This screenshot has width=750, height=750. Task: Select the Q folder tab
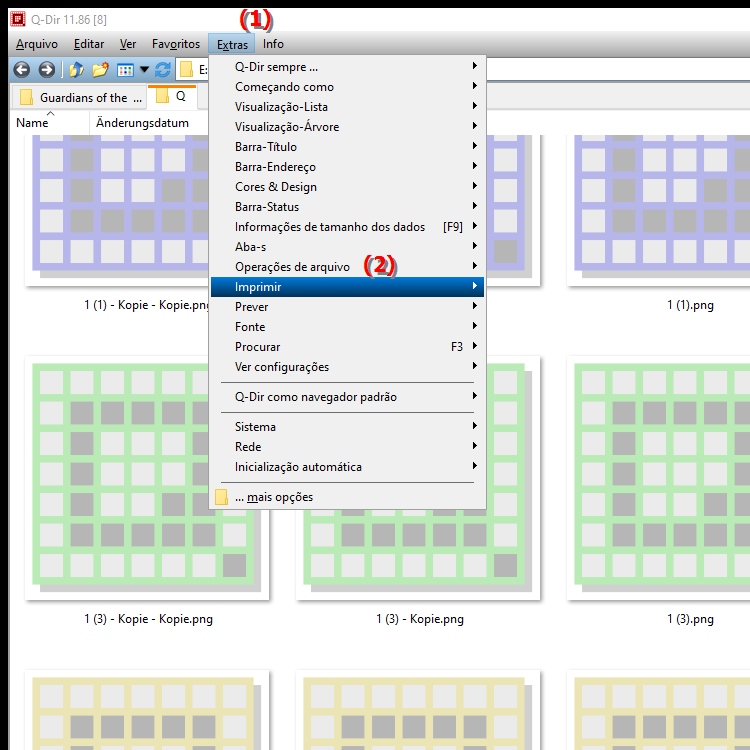click(172, 96)
